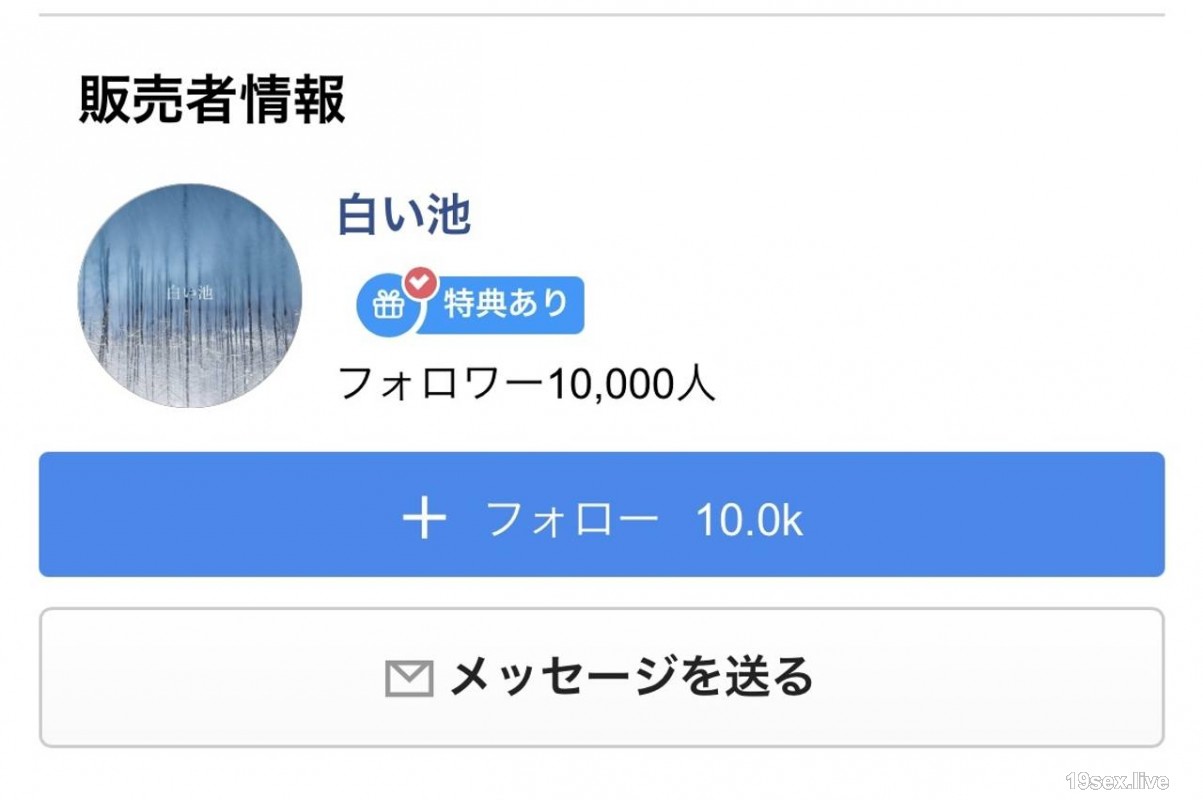Send a message via メッセージを送る
Screen dimensions: 1203x800
[602, 677]
